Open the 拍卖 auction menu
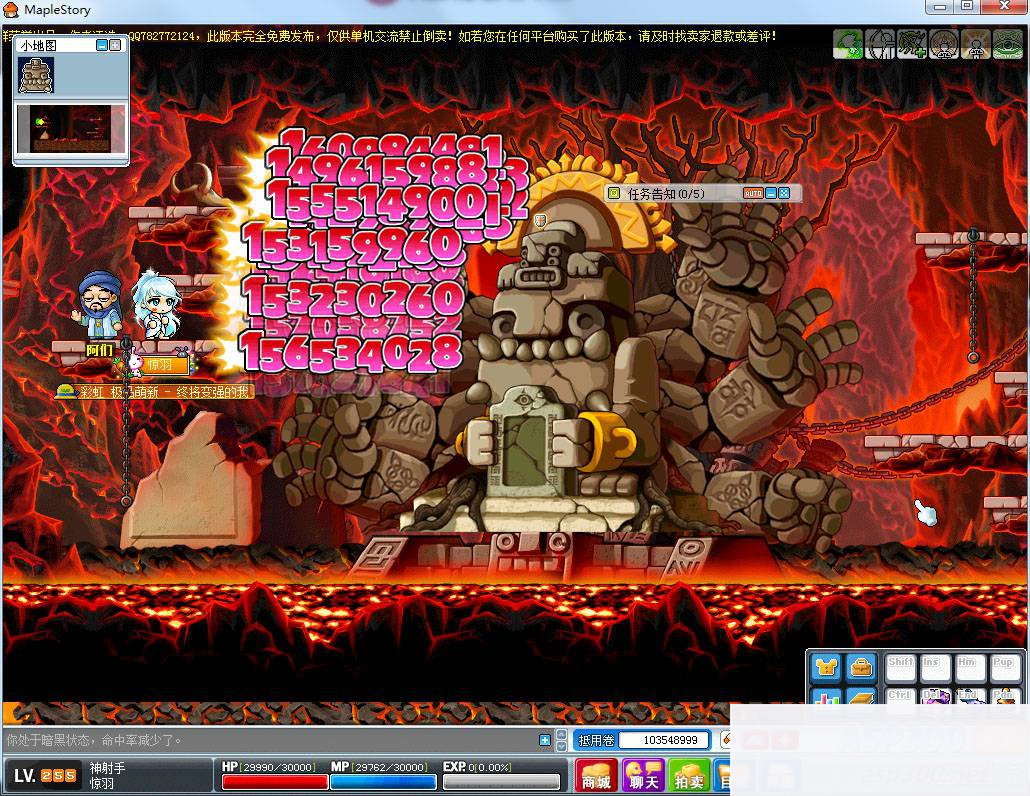This screenshot has height=796, width=1030. (689, 776)
